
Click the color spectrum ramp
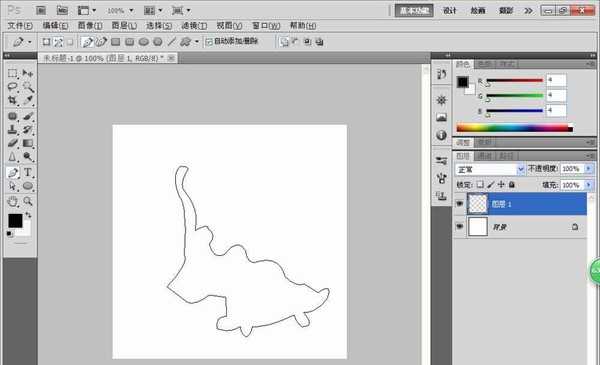pyautogui.click(x=515, y=128)
